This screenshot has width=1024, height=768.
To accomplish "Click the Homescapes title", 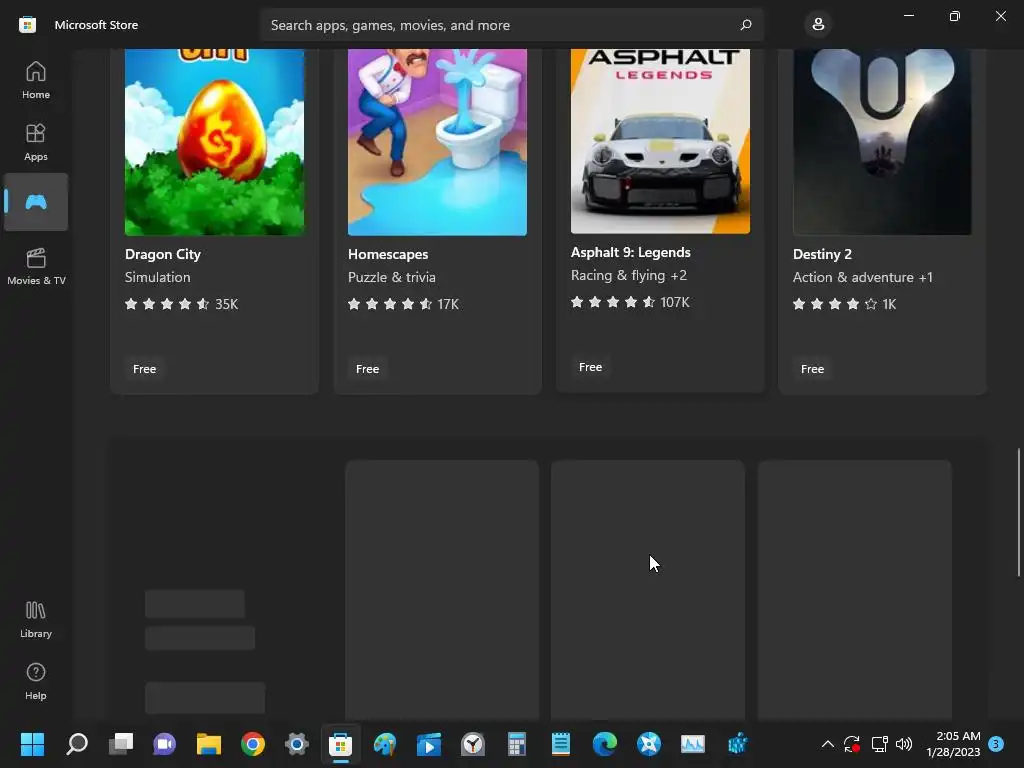I will tap(388, 254).
